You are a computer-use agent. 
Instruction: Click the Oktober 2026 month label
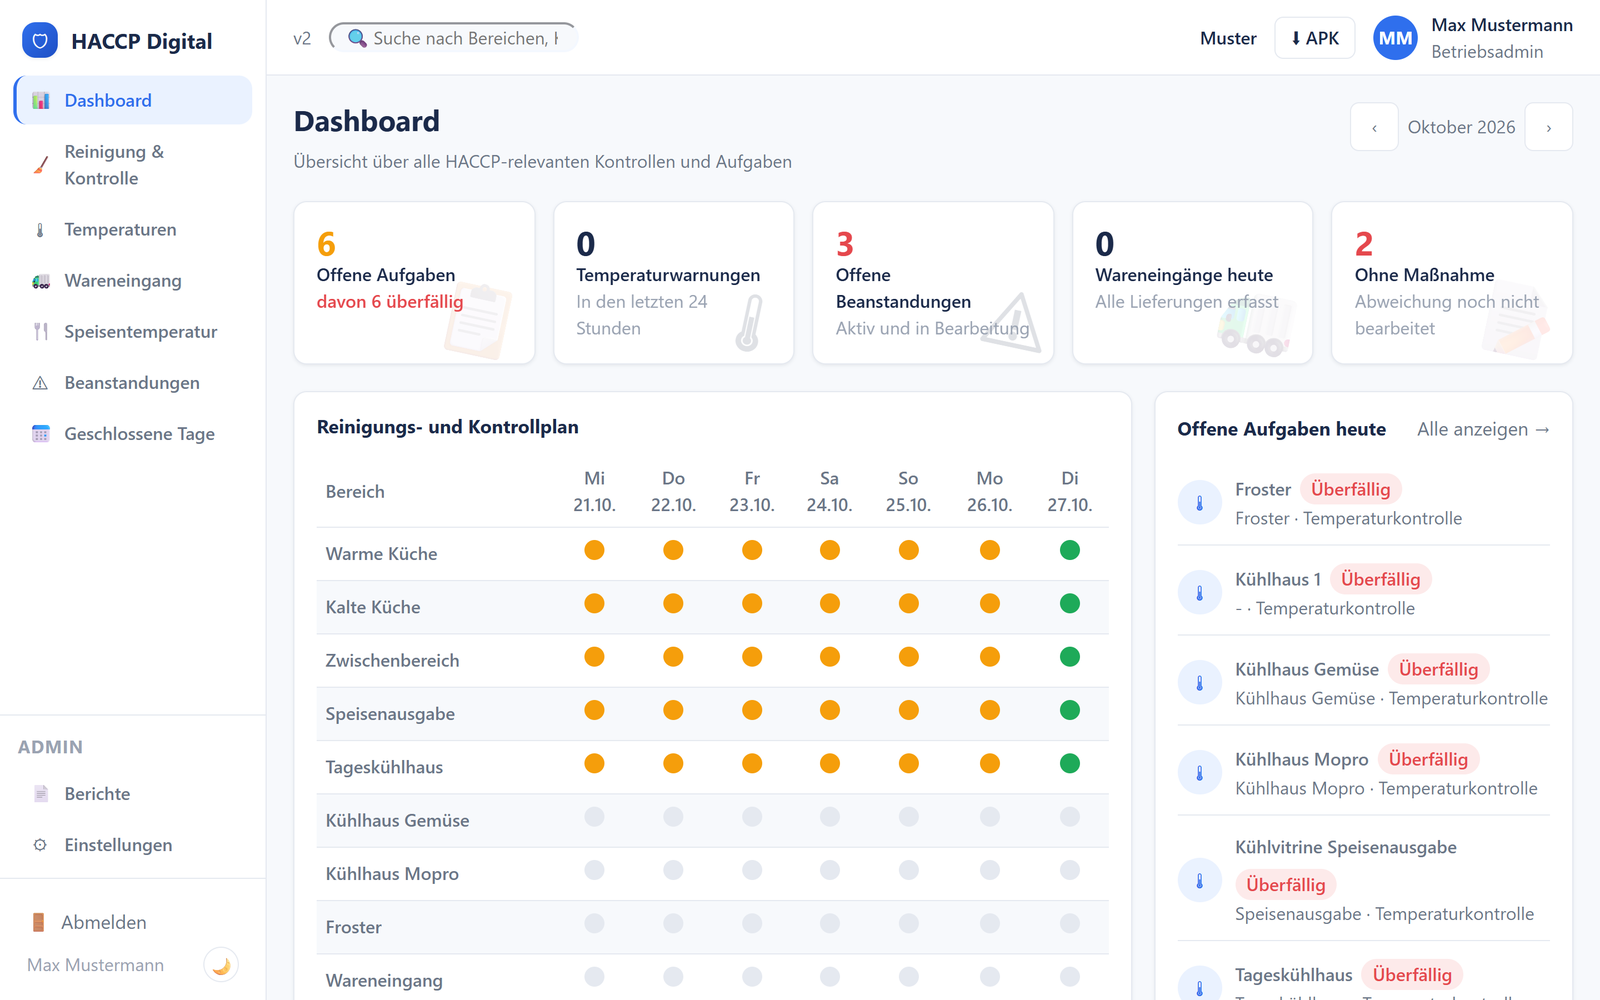coord(1461,127)
